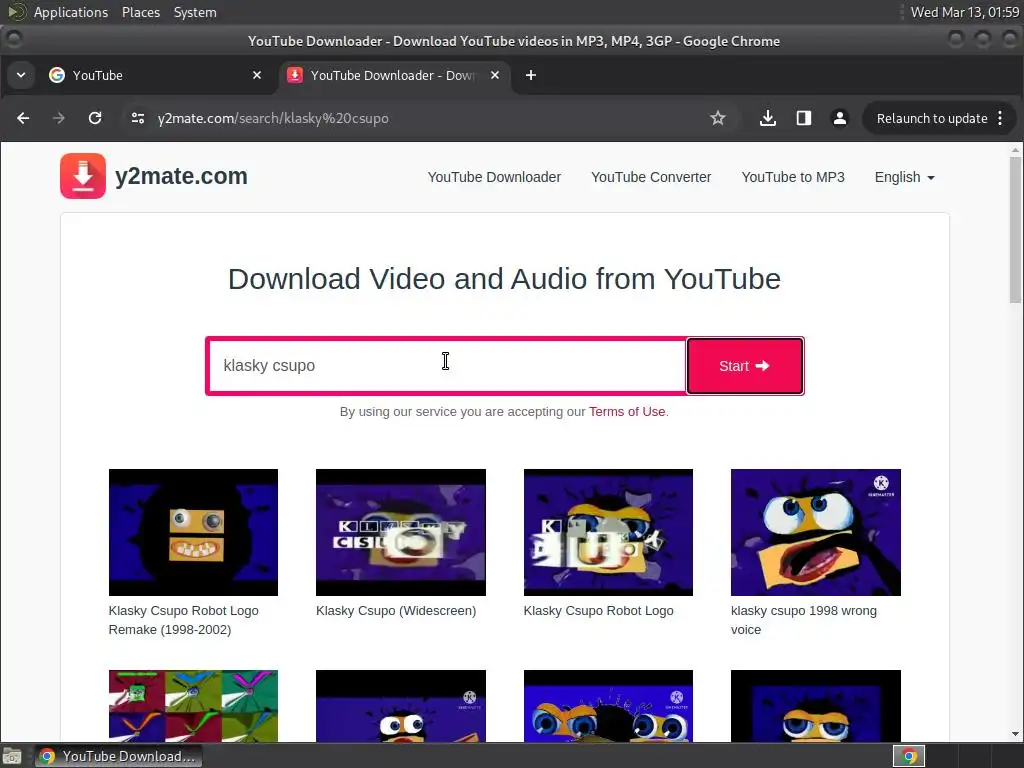Open site information icon in address bar

(138, 118)
